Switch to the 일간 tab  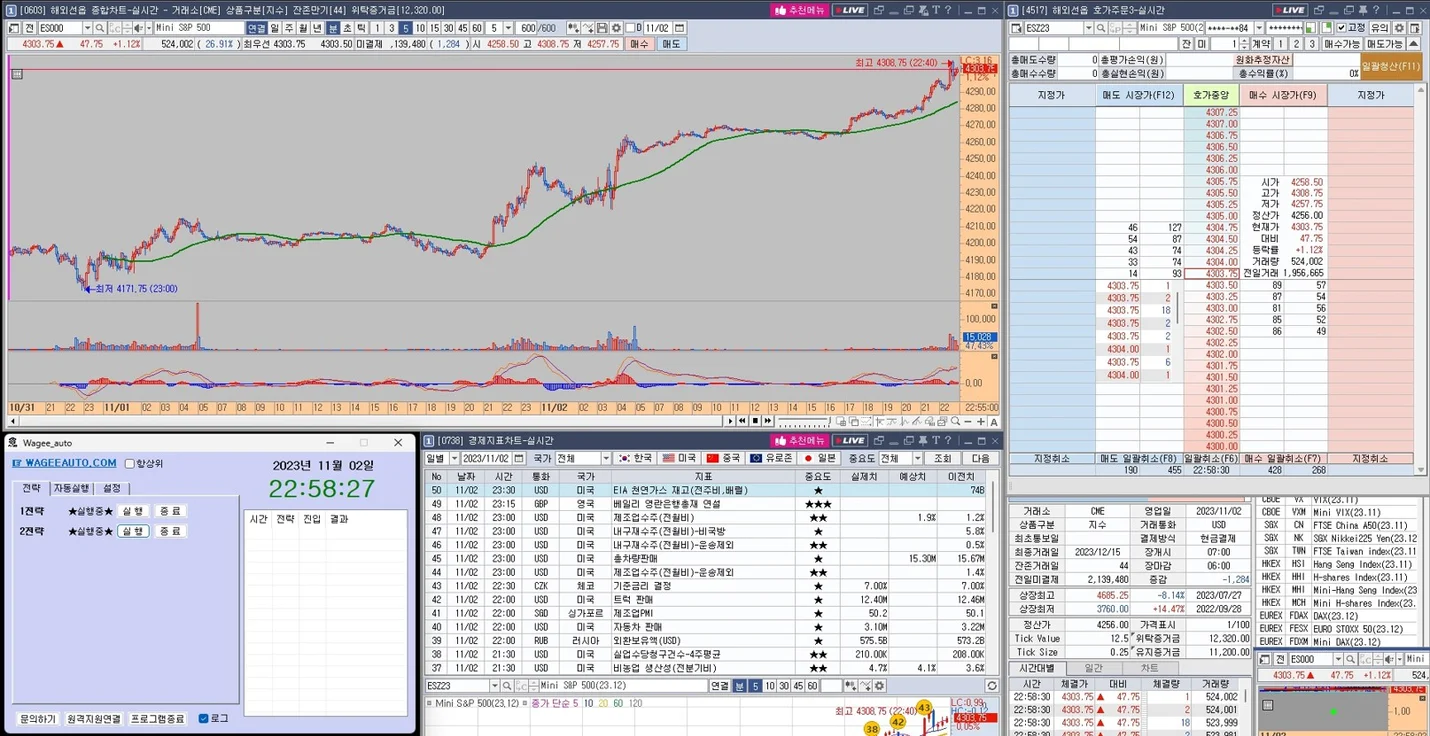click(1094, 667)
